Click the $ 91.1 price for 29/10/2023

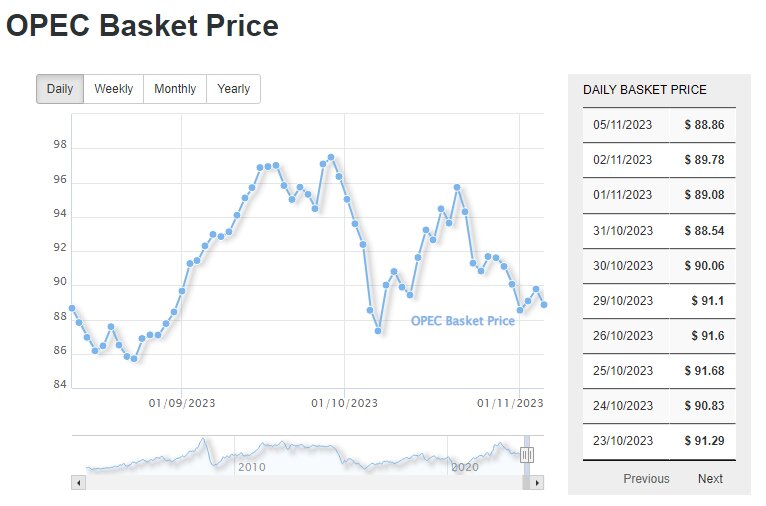tap(707, 300)
